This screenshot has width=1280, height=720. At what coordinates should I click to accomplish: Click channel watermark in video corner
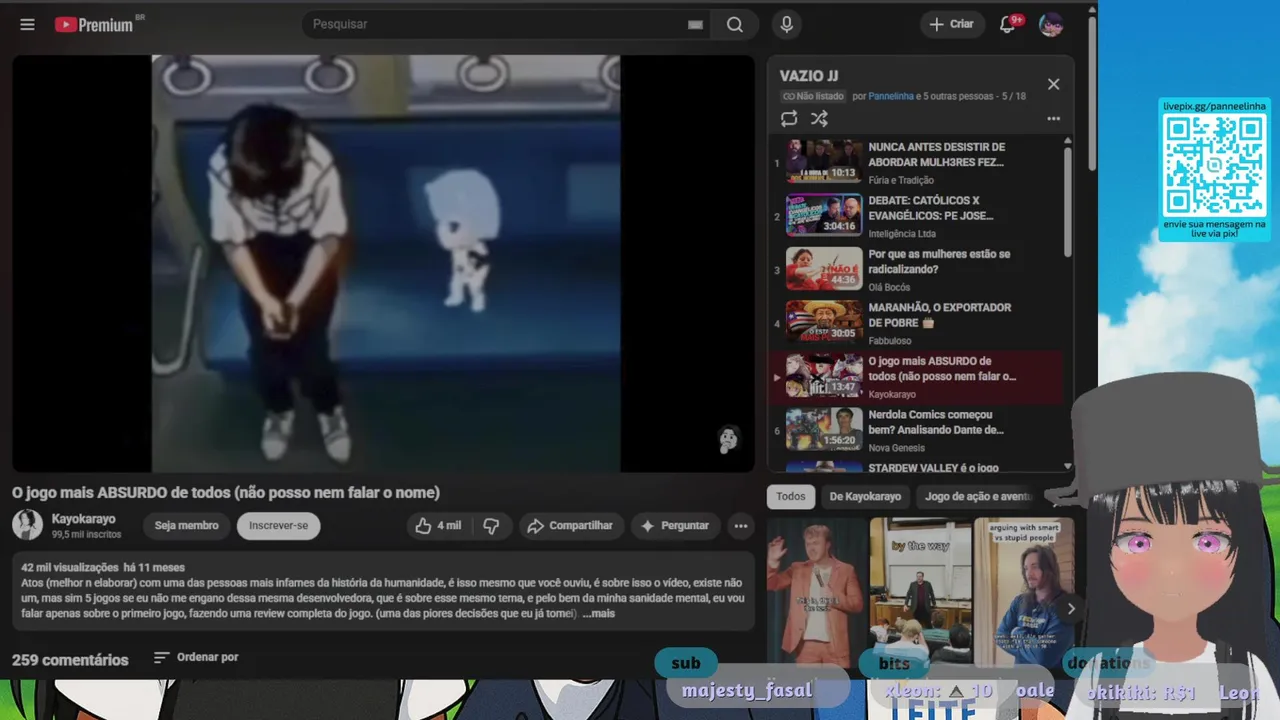point(729,439)
